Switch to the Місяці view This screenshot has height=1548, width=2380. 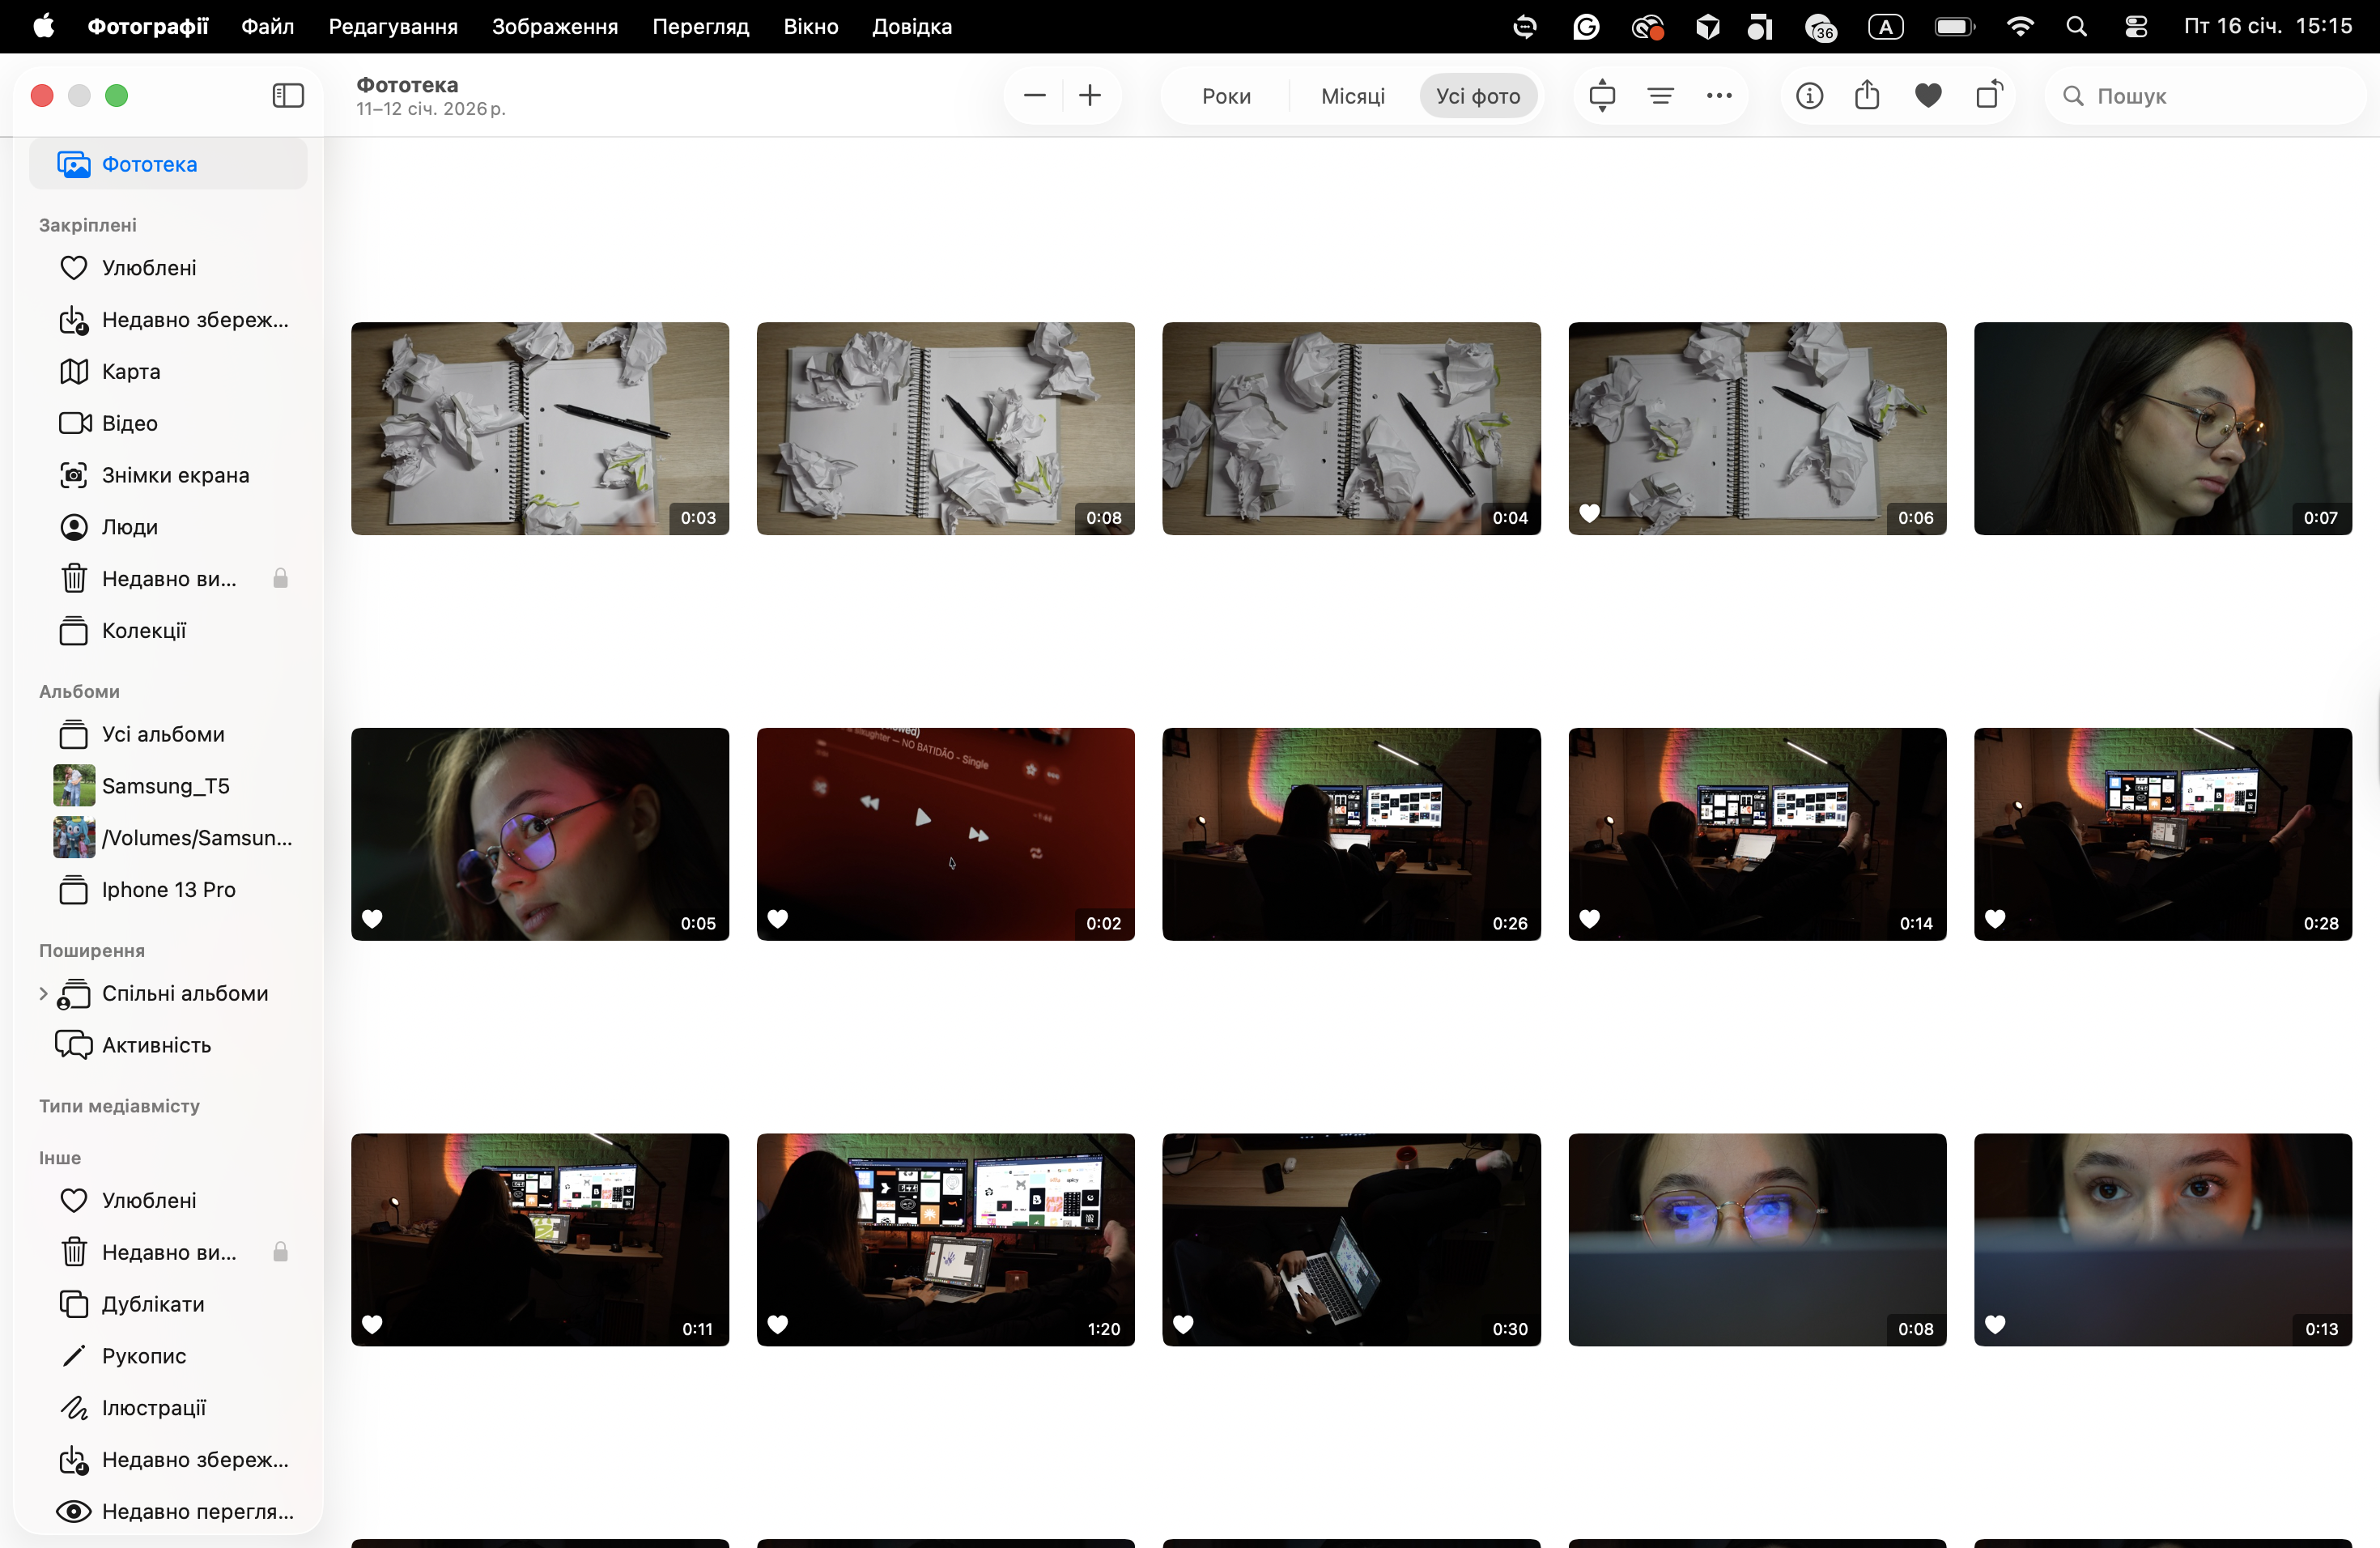[1351, 95]
